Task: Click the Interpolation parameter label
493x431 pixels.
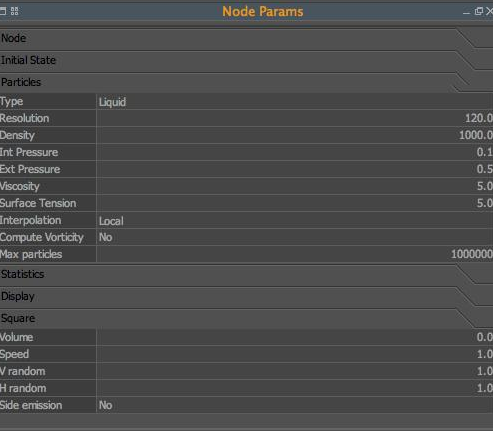Action: pyautogui.click(x=31, y=220)
